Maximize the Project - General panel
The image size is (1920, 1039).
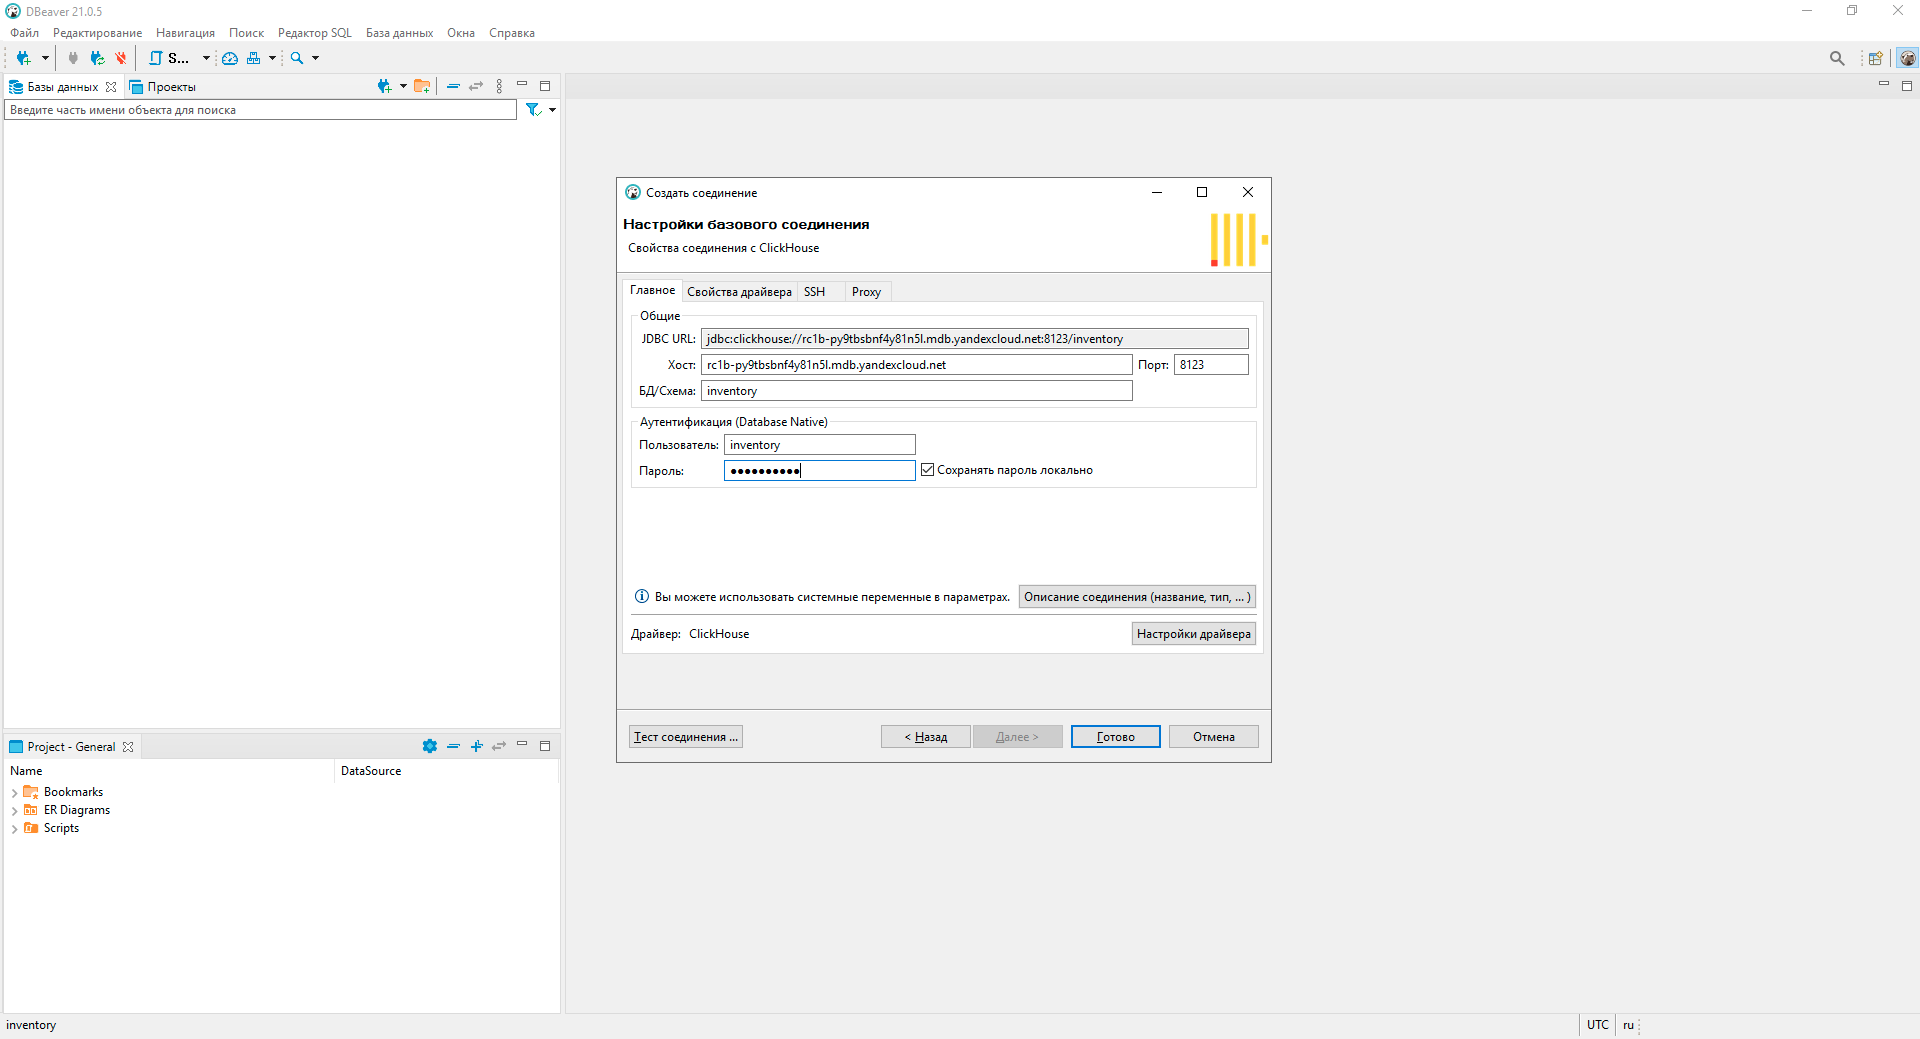545,746
